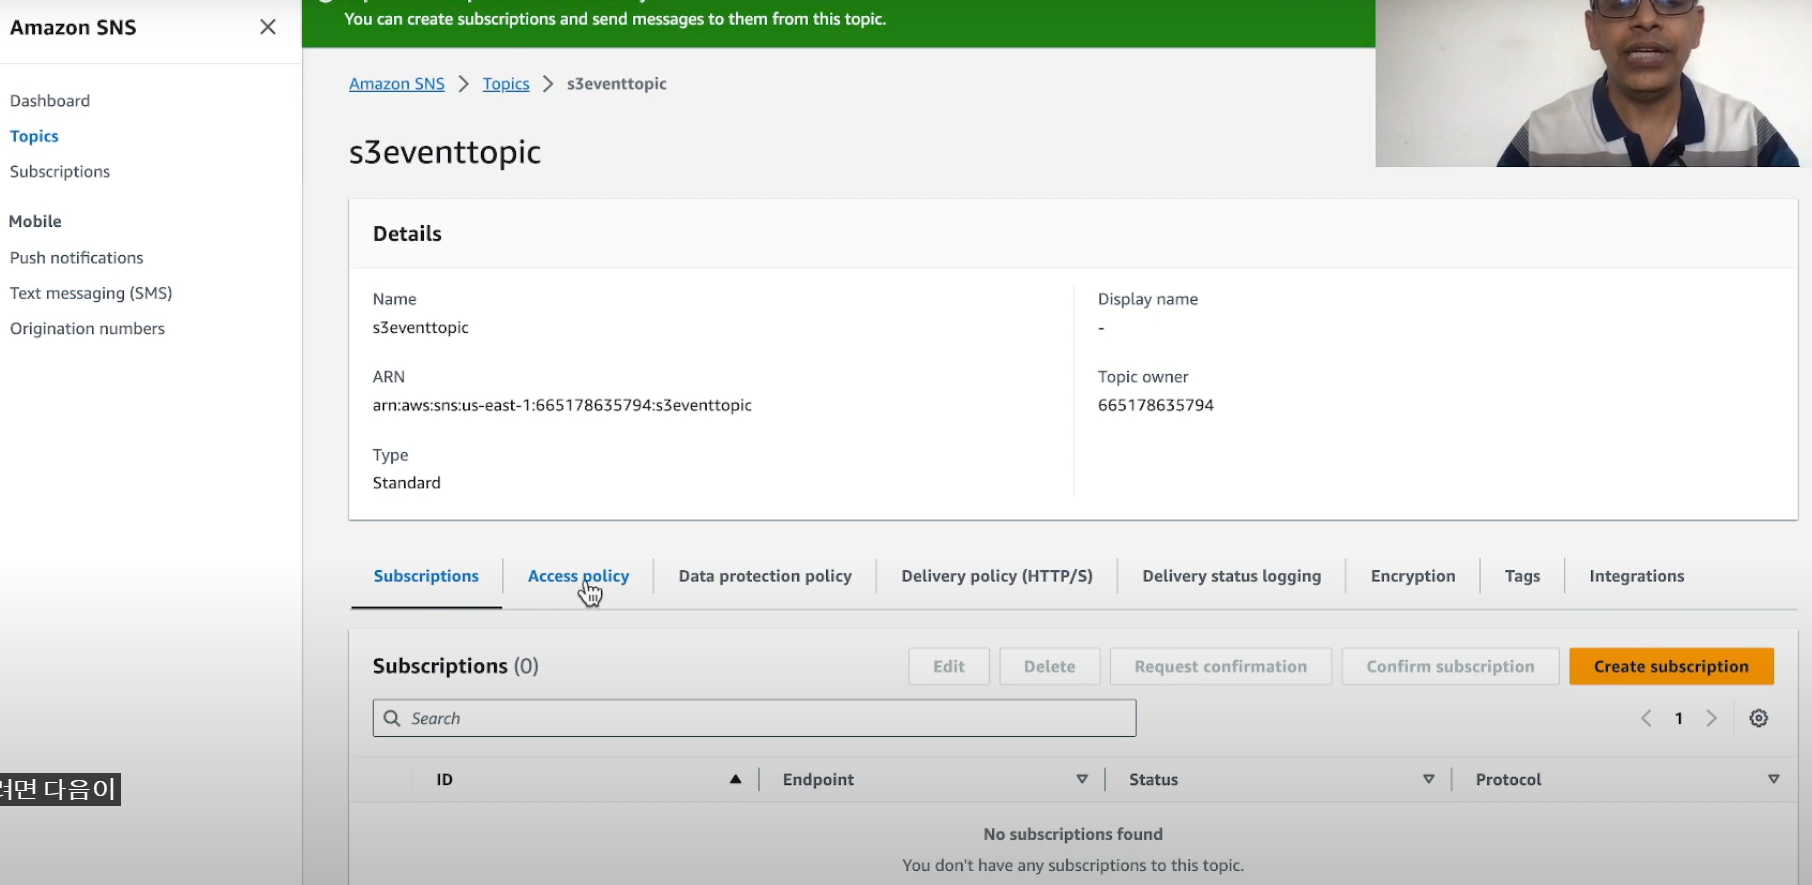
Task: Click the Mobile section heading
Action: coord(36,221)
